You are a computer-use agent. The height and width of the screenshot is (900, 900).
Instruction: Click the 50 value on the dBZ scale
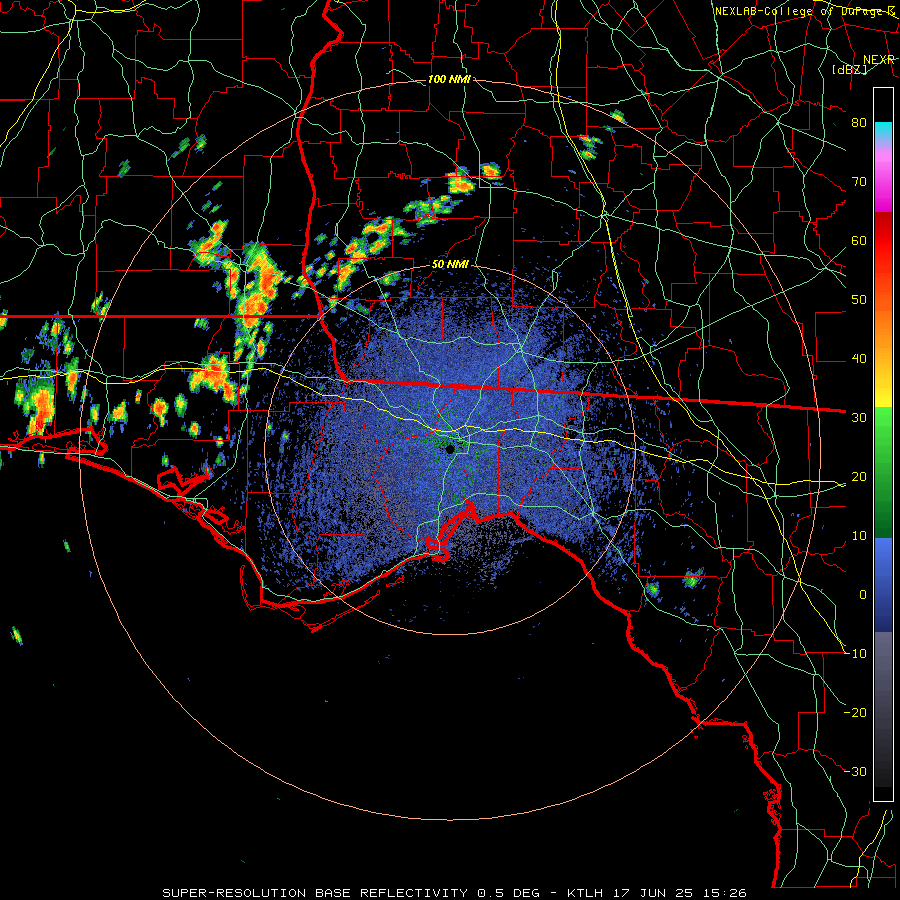click(859, 300)
